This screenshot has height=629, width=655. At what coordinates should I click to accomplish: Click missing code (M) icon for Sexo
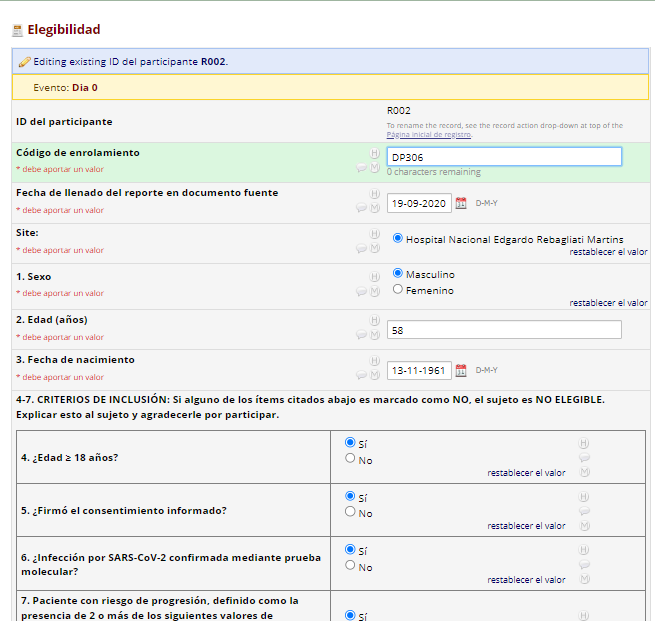pos(375,292)
